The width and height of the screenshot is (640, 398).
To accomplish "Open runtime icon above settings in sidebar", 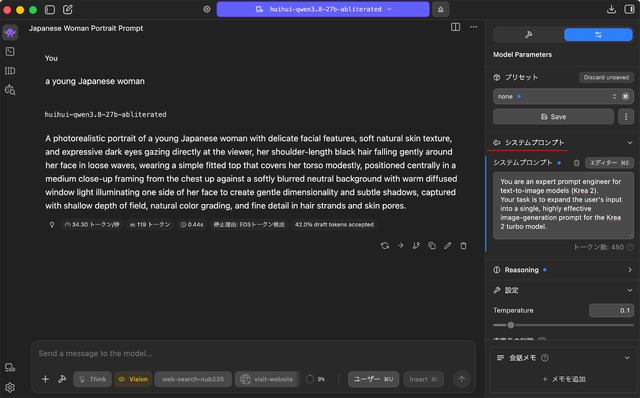I will tap(10, 368).
